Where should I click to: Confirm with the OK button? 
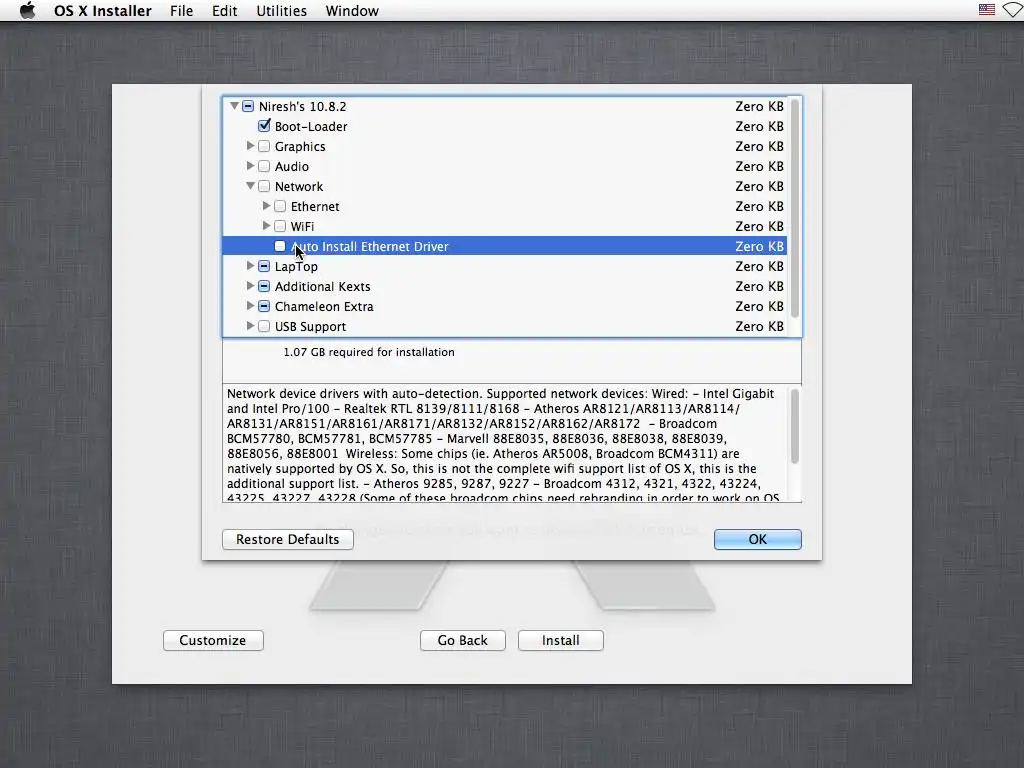(758, 539)
